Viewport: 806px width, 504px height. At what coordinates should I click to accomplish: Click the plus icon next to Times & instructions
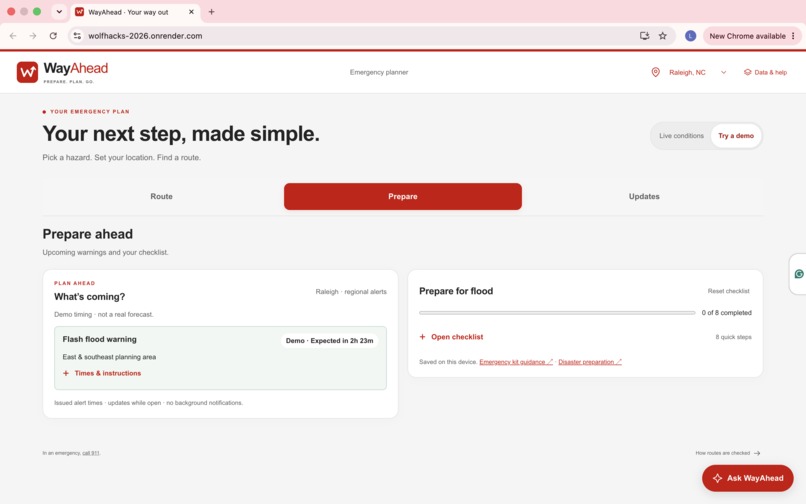click(x=66, y=373)
